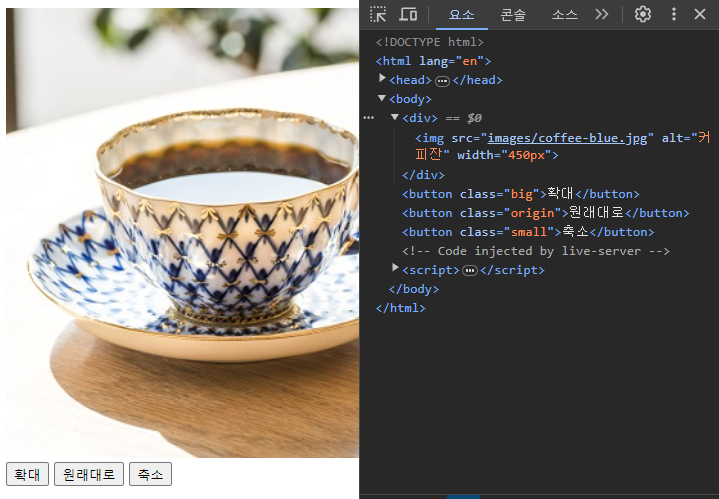Select the button class="small" node
Screen dimensions: 719x499
click(x=528, y=232)
